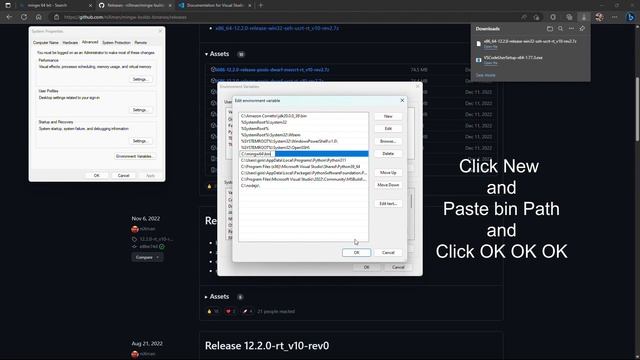The image size is (640, 360).
Task: Click Move Down button
Action: click(x=388, y=185)
